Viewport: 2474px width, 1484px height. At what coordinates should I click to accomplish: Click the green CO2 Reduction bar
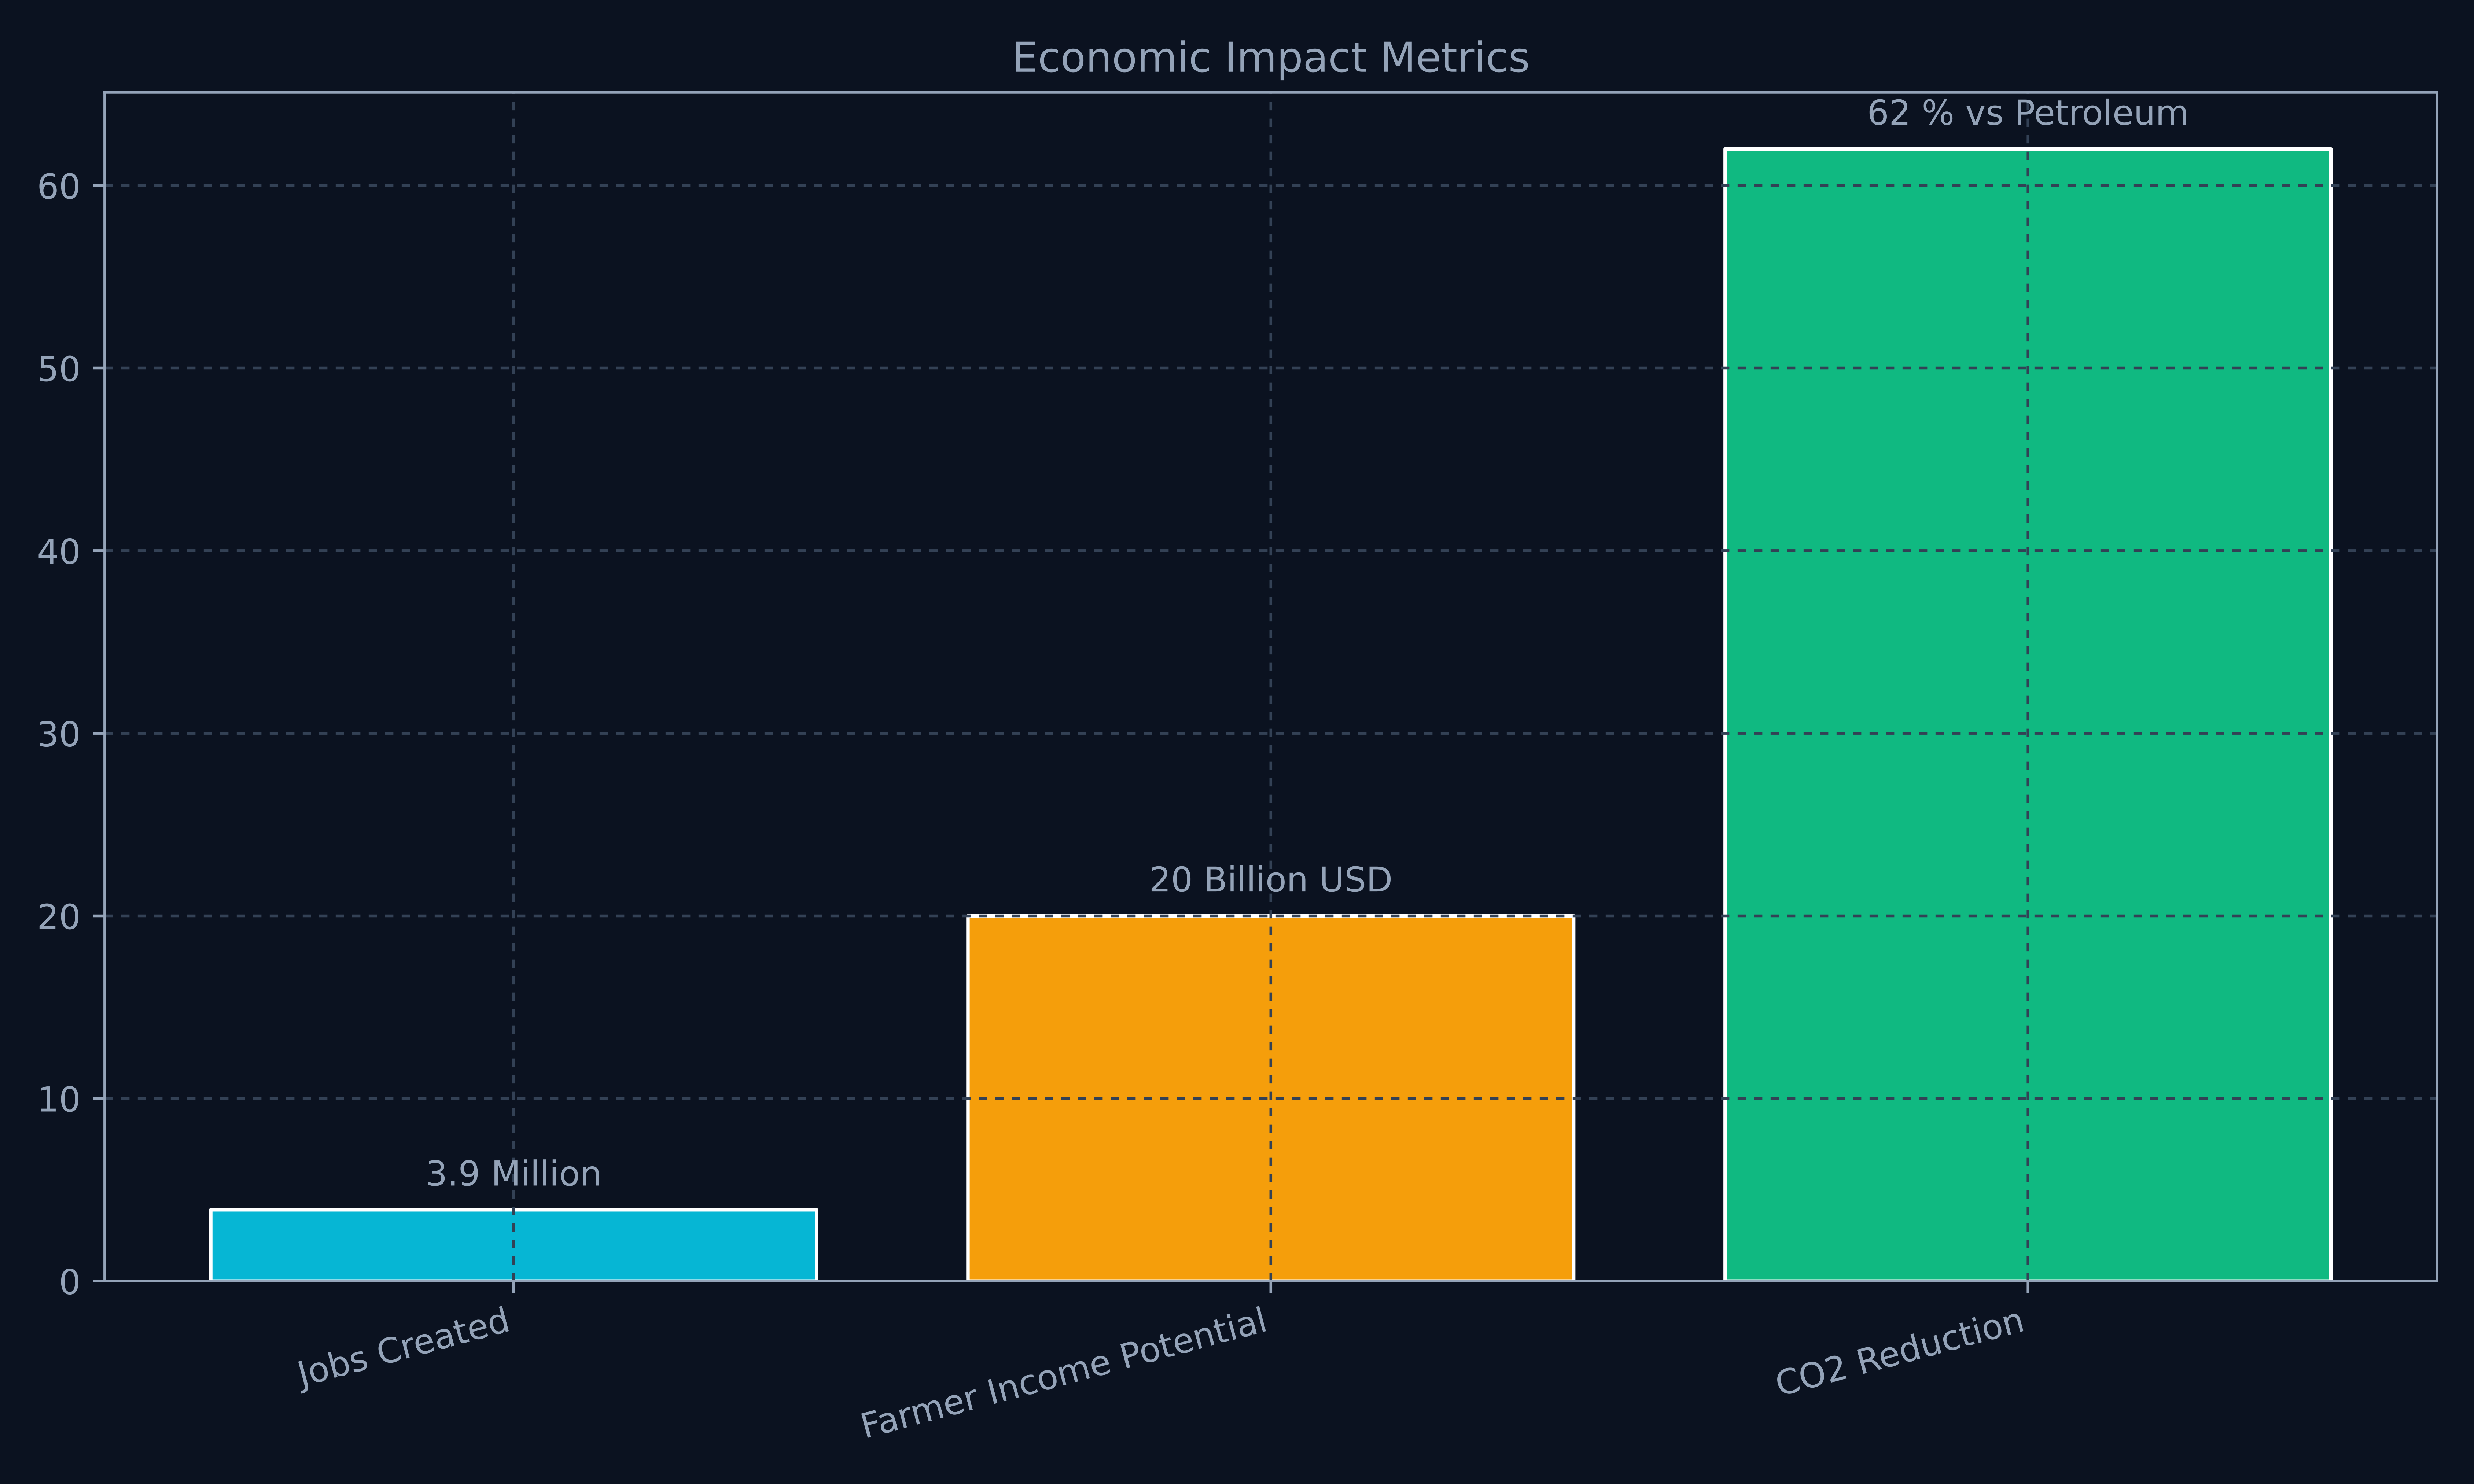click(2027, 714)
